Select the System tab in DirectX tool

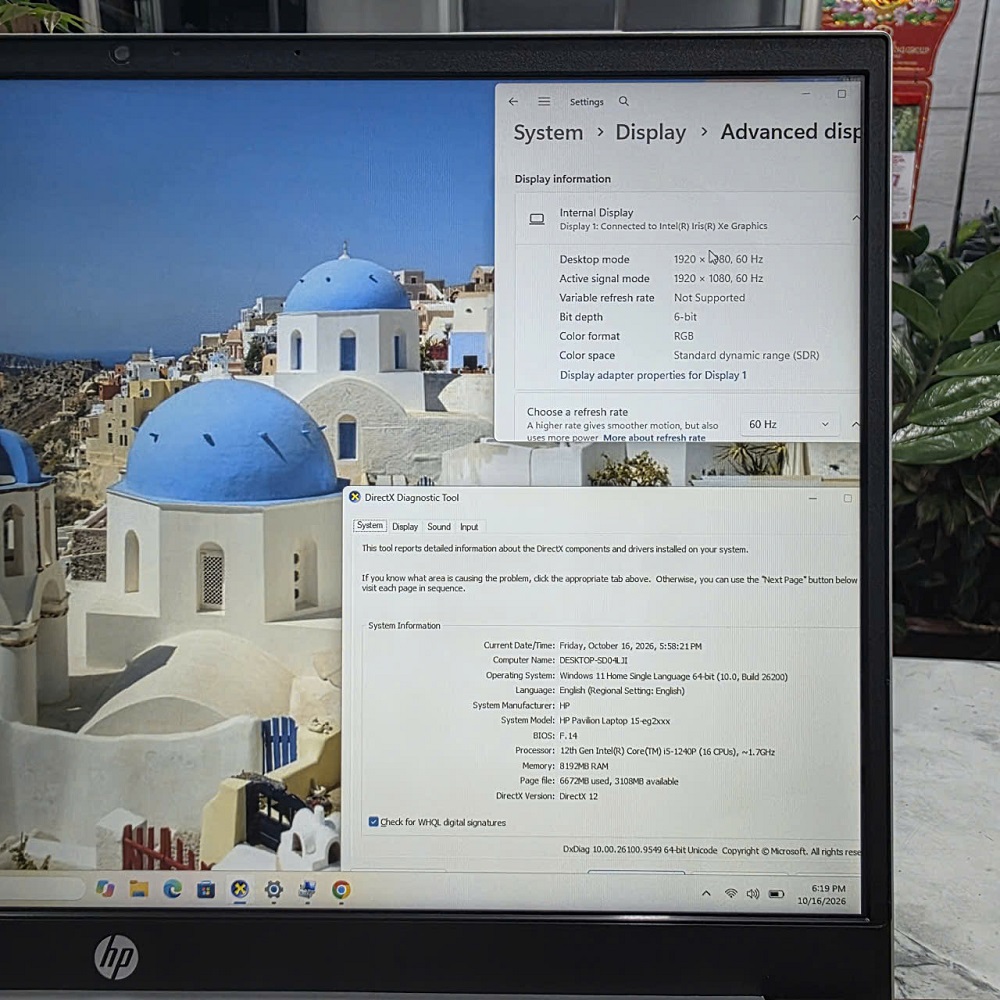370,526
